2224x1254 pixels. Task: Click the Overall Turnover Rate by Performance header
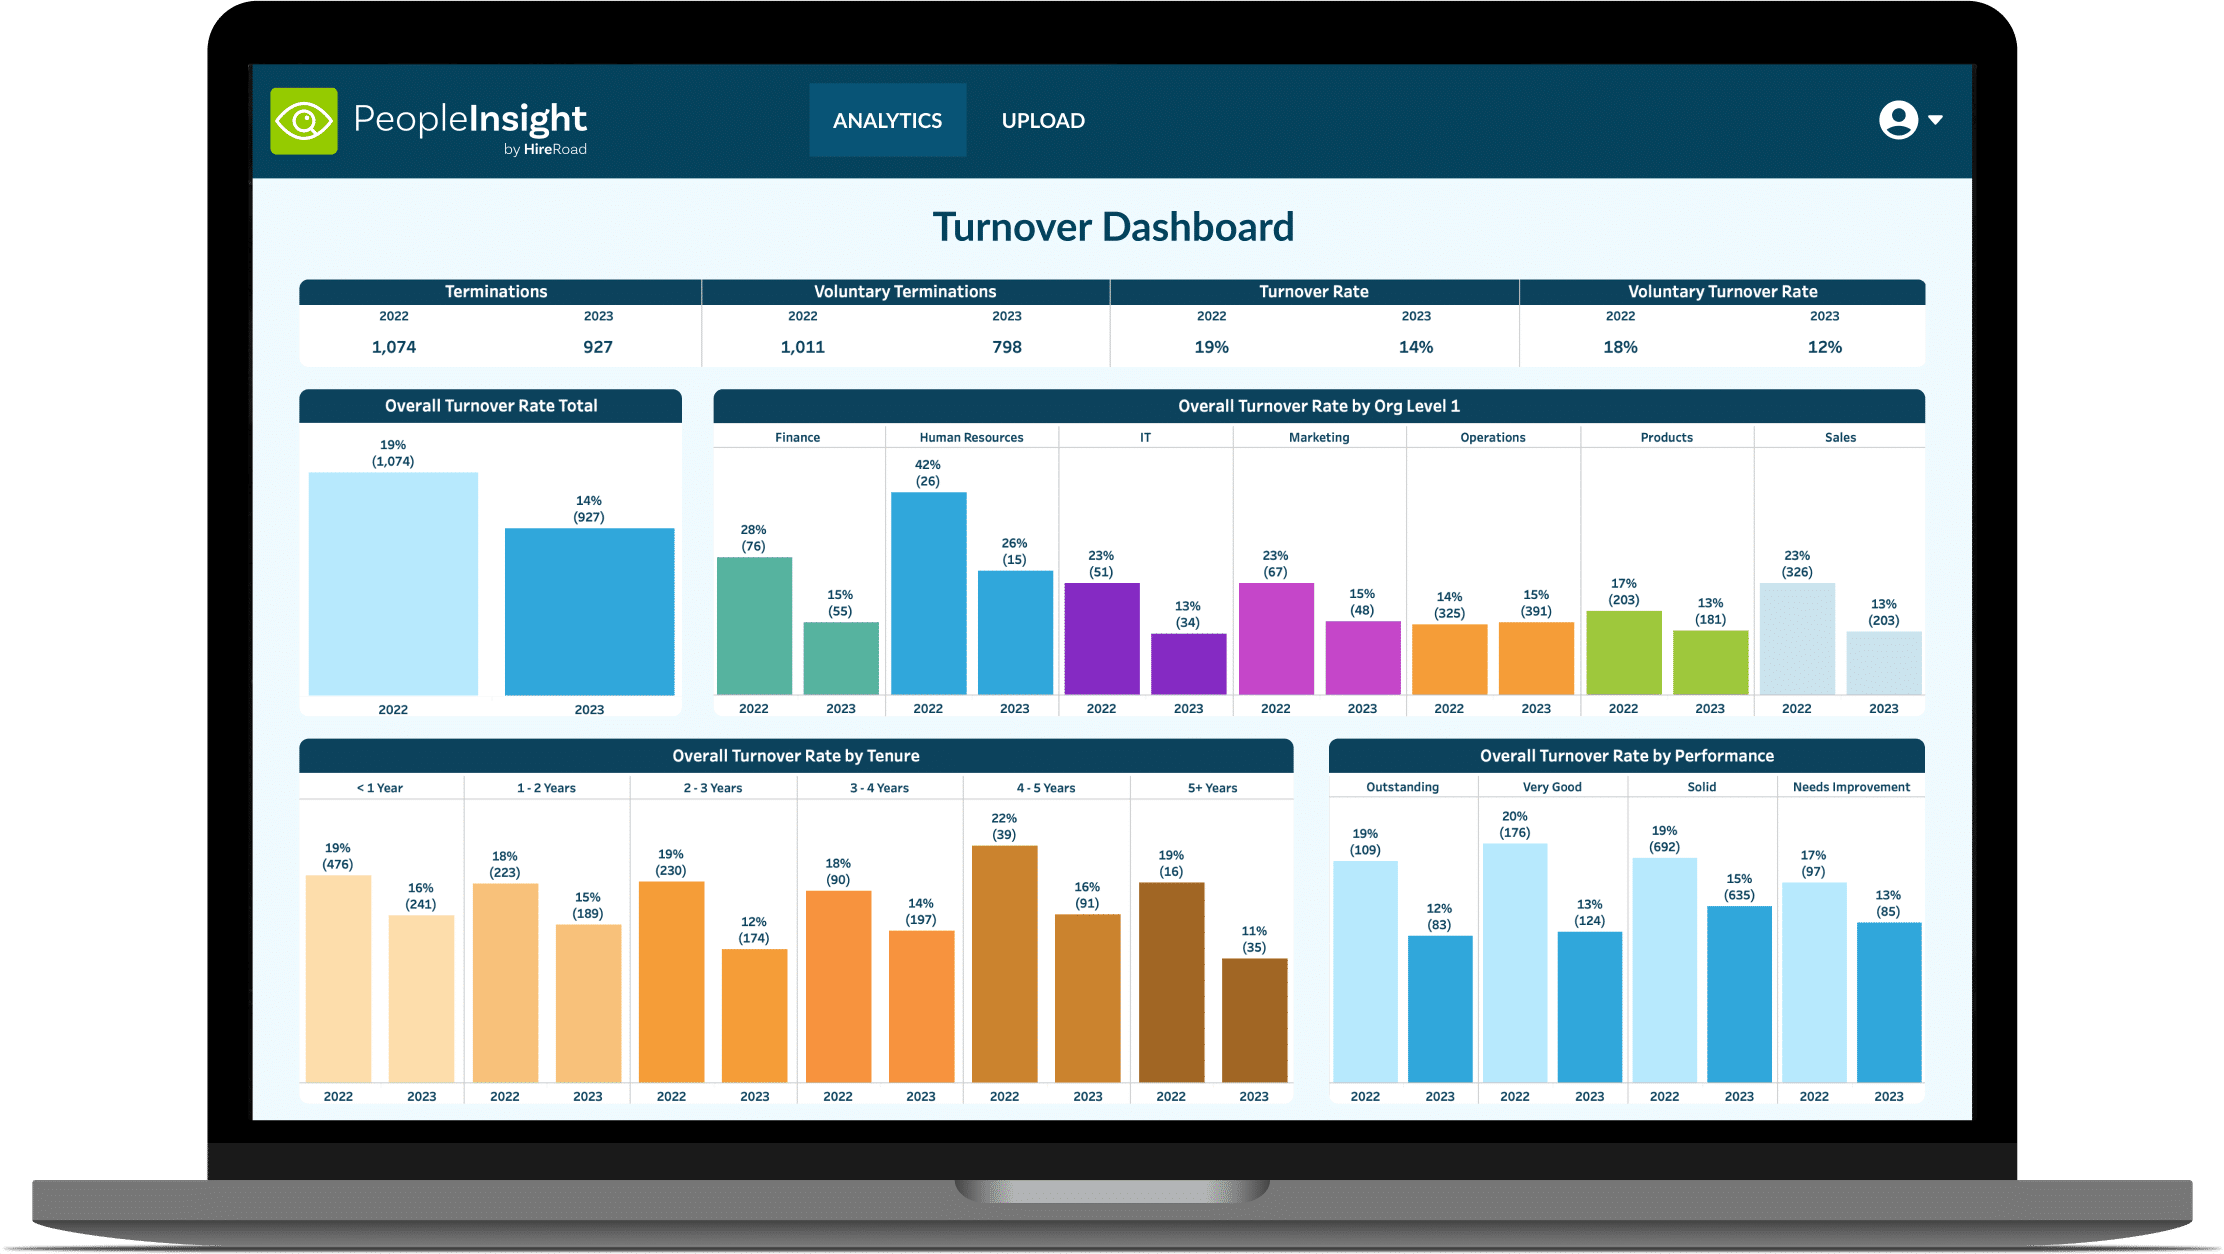[x=1627, y=756]
